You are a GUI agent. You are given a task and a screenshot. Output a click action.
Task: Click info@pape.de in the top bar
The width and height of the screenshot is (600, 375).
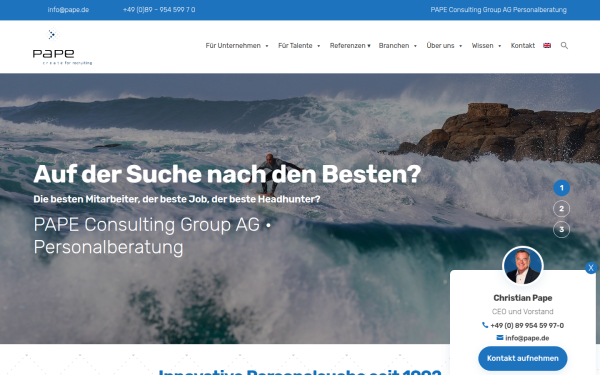pos(68,10)
